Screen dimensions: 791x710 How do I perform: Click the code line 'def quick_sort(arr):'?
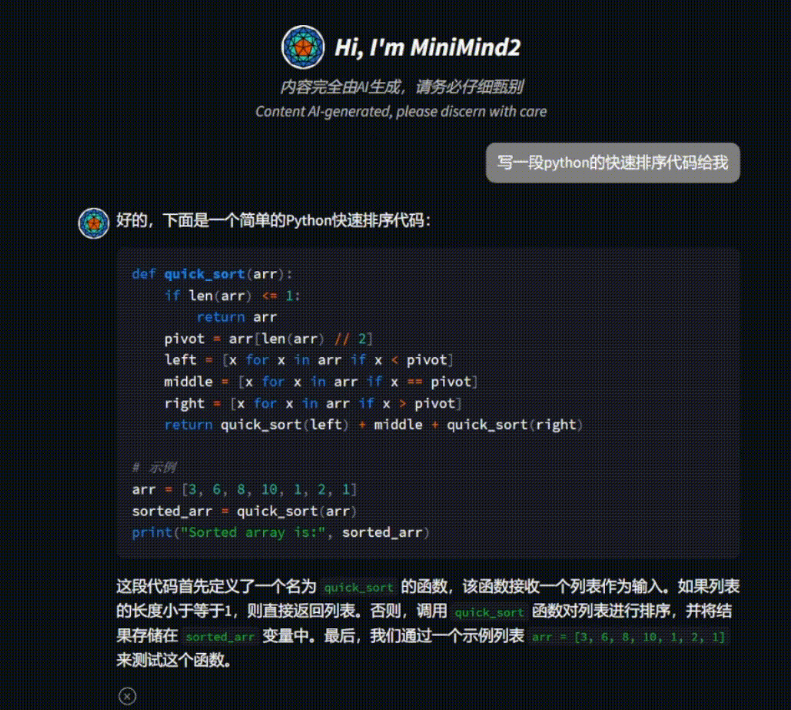pyautogui.click(x=212, y=274)
